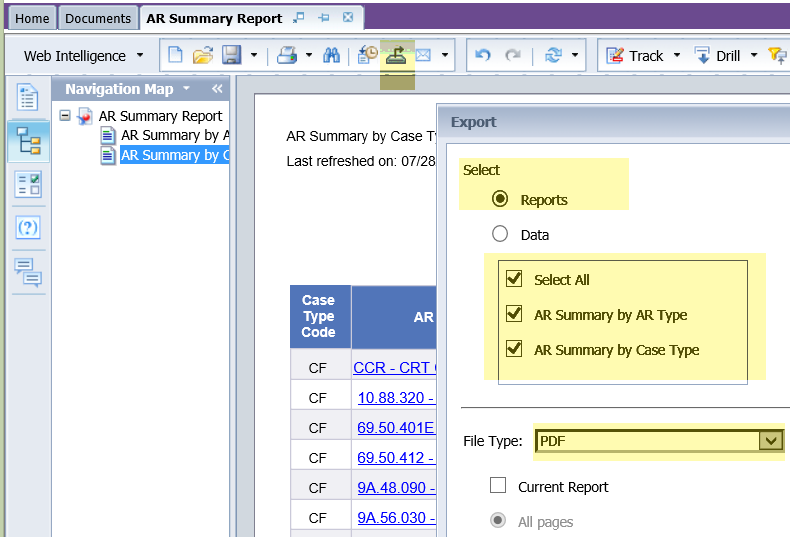Select AR Summary Report root tree item
Screen dimensions: 790x537
point(160,116)
